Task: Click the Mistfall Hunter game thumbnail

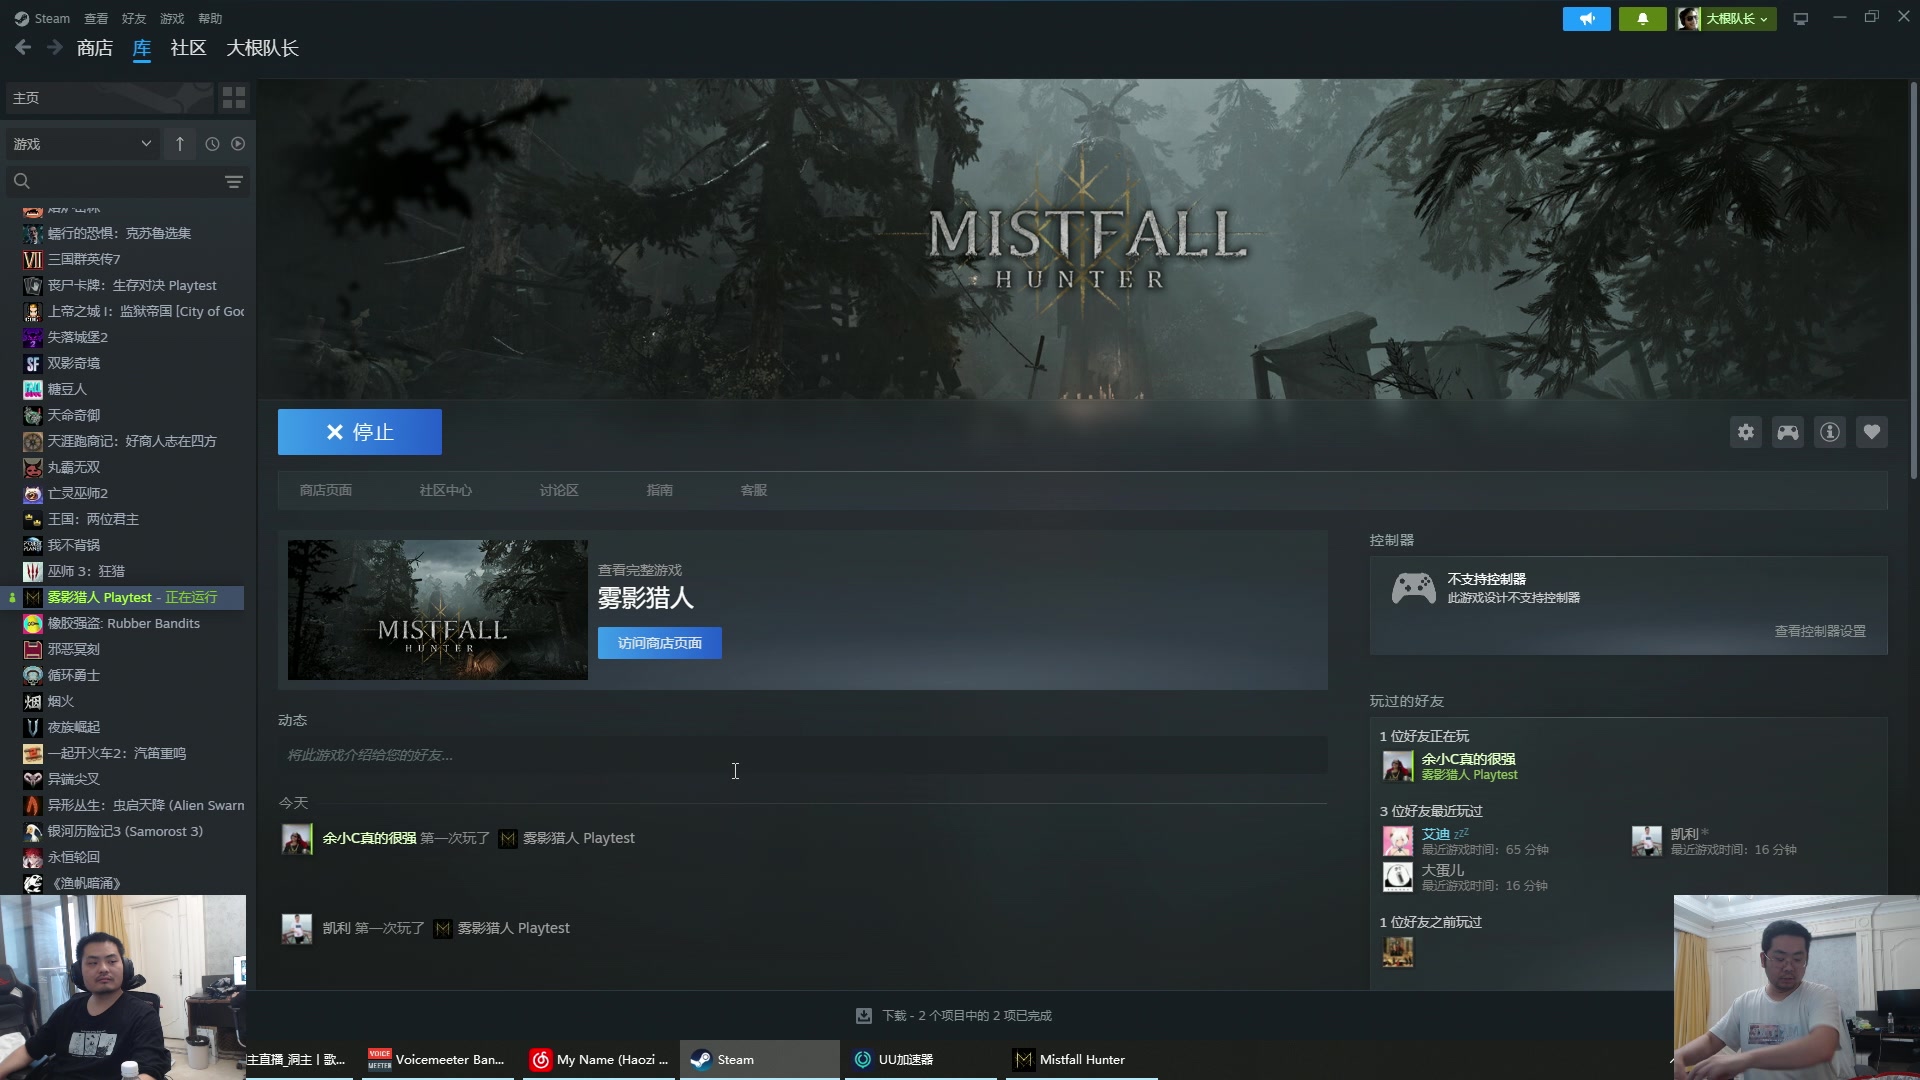Action: click(x=438, y=610)
